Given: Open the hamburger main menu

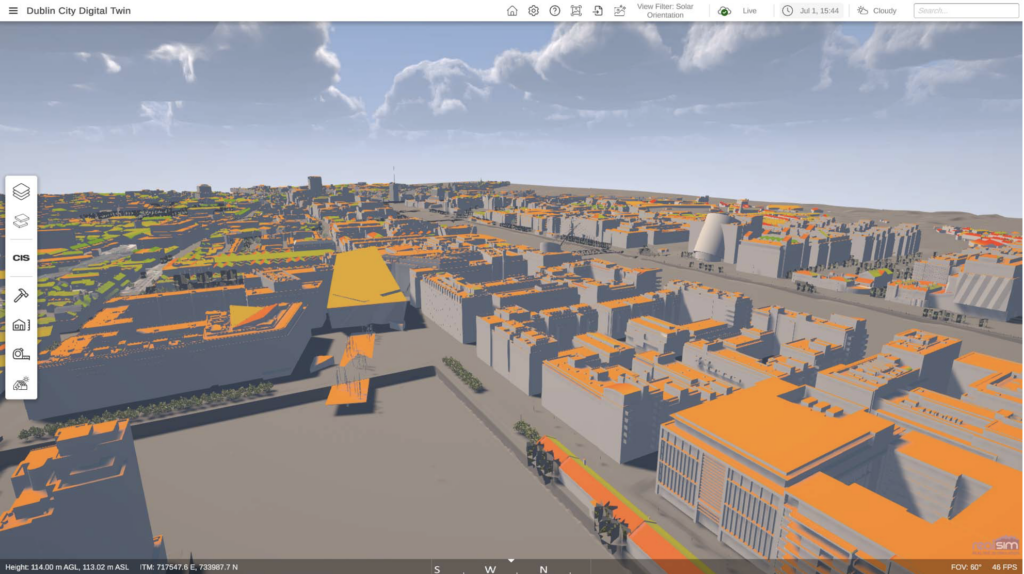Looking at the screenshot, I should (x=13, y=10).
